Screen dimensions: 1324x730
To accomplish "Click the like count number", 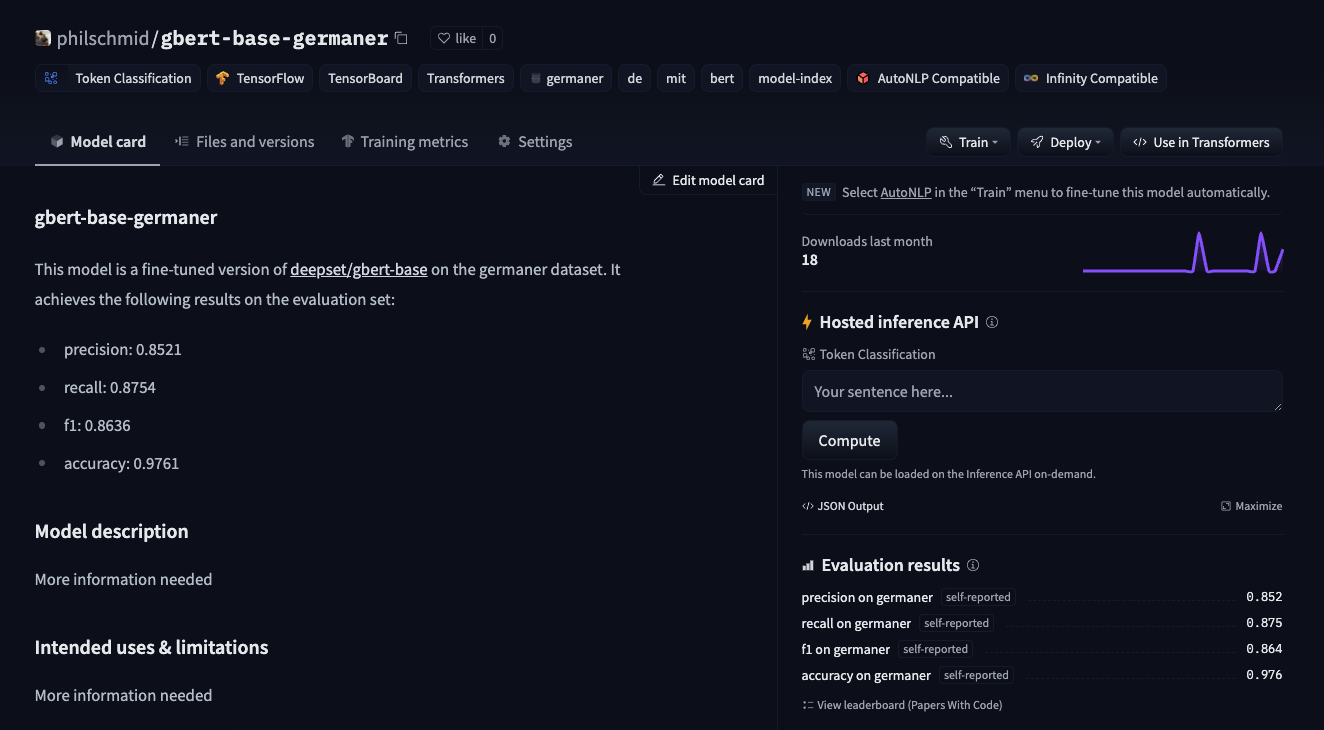I will (x=492, y=38).
